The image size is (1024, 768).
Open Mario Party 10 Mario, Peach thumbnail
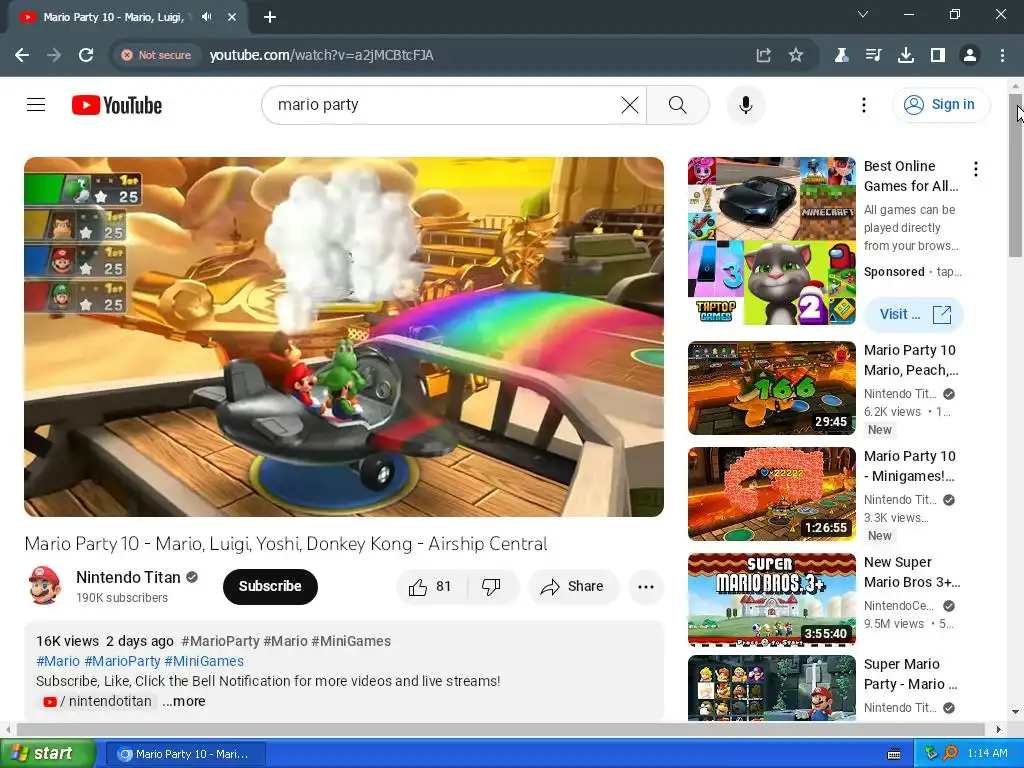772,388
